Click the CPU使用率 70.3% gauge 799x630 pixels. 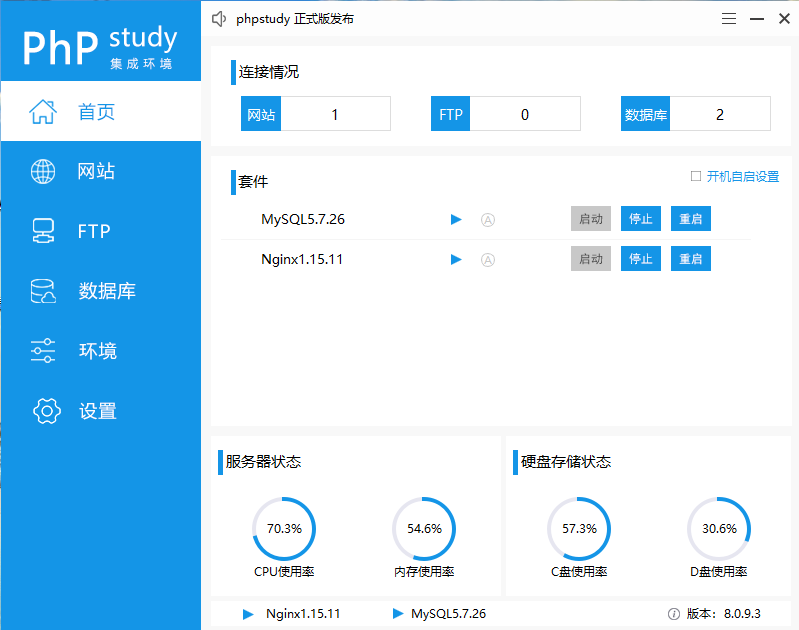pos(284,529)
